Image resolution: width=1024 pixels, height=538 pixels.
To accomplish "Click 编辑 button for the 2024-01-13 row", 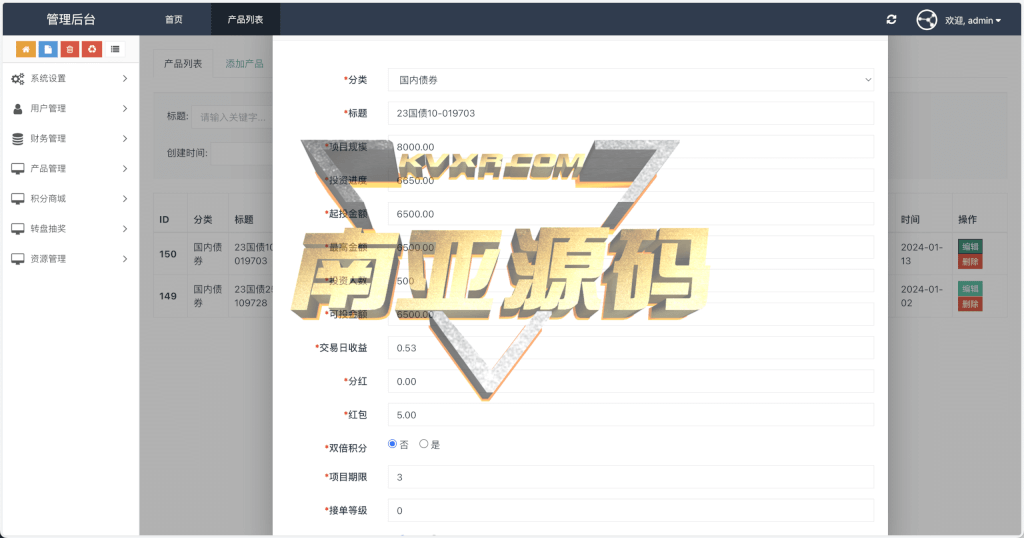I will (x=970, y=246).
